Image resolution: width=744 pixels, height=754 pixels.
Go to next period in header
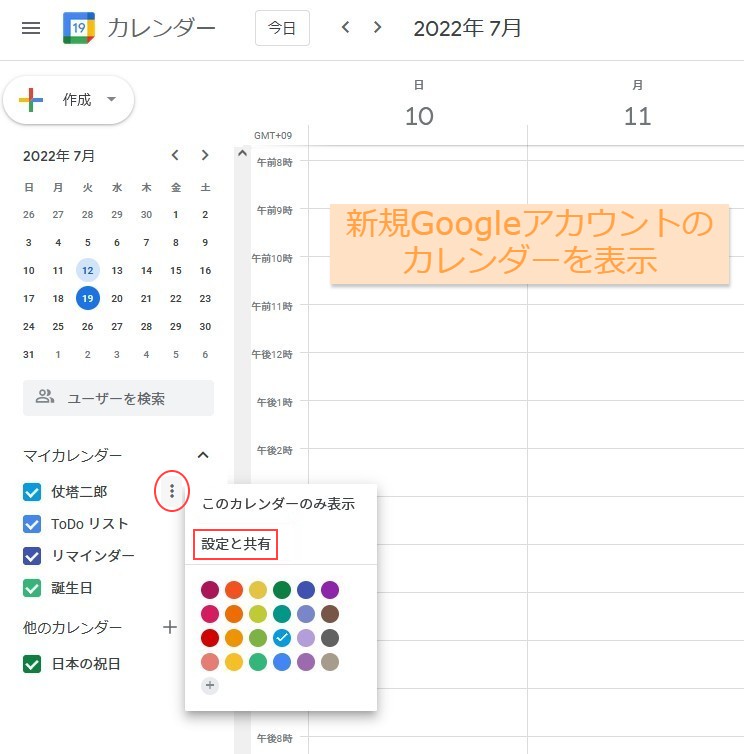(x=378, y=27)
